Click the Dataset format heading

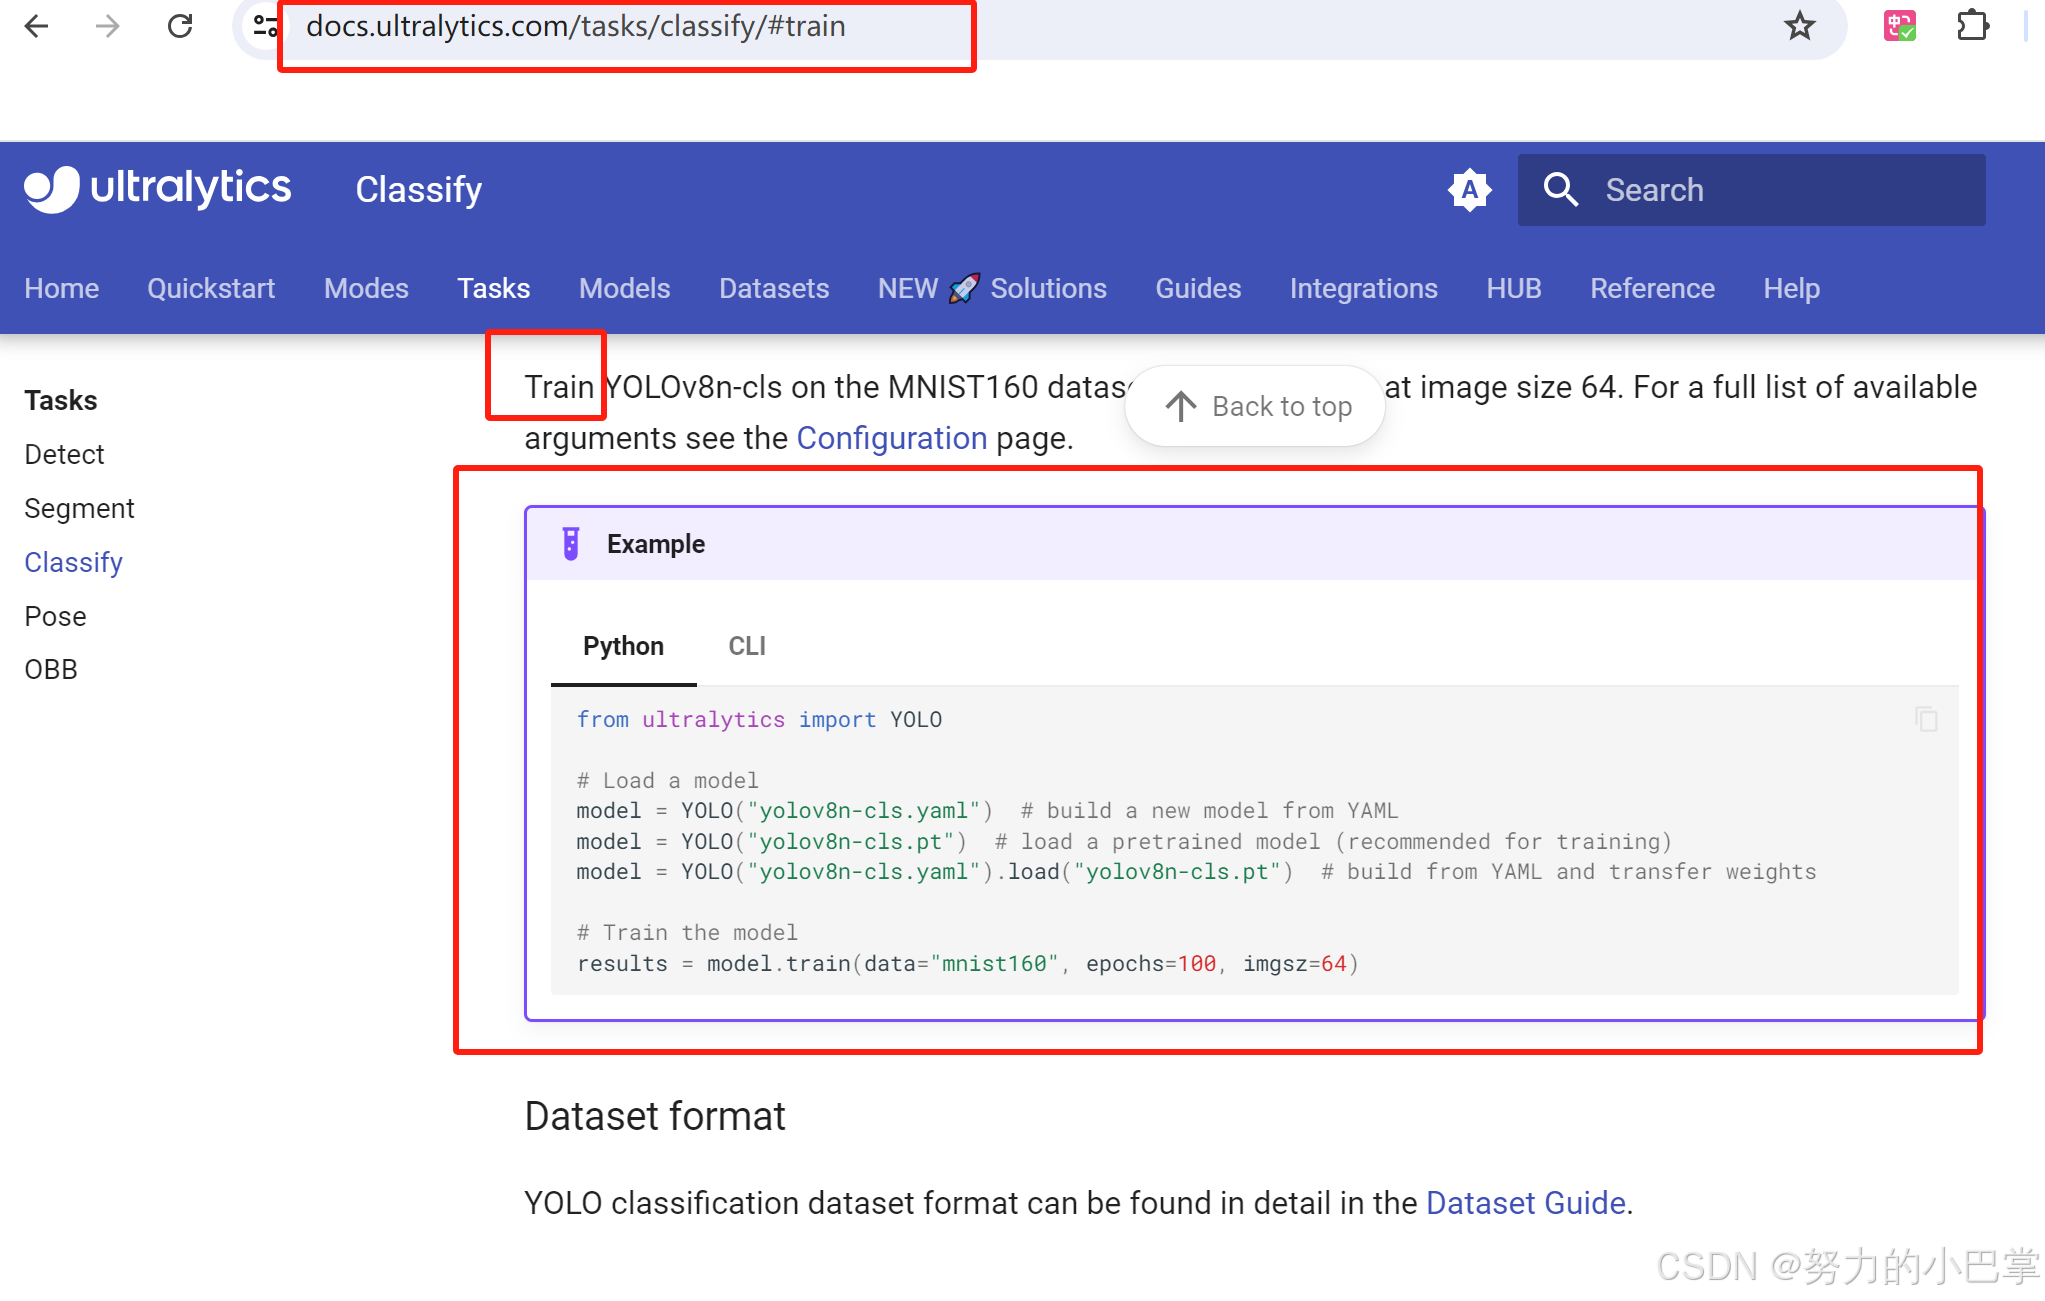pyautogui.click(x=655, y=1116)
